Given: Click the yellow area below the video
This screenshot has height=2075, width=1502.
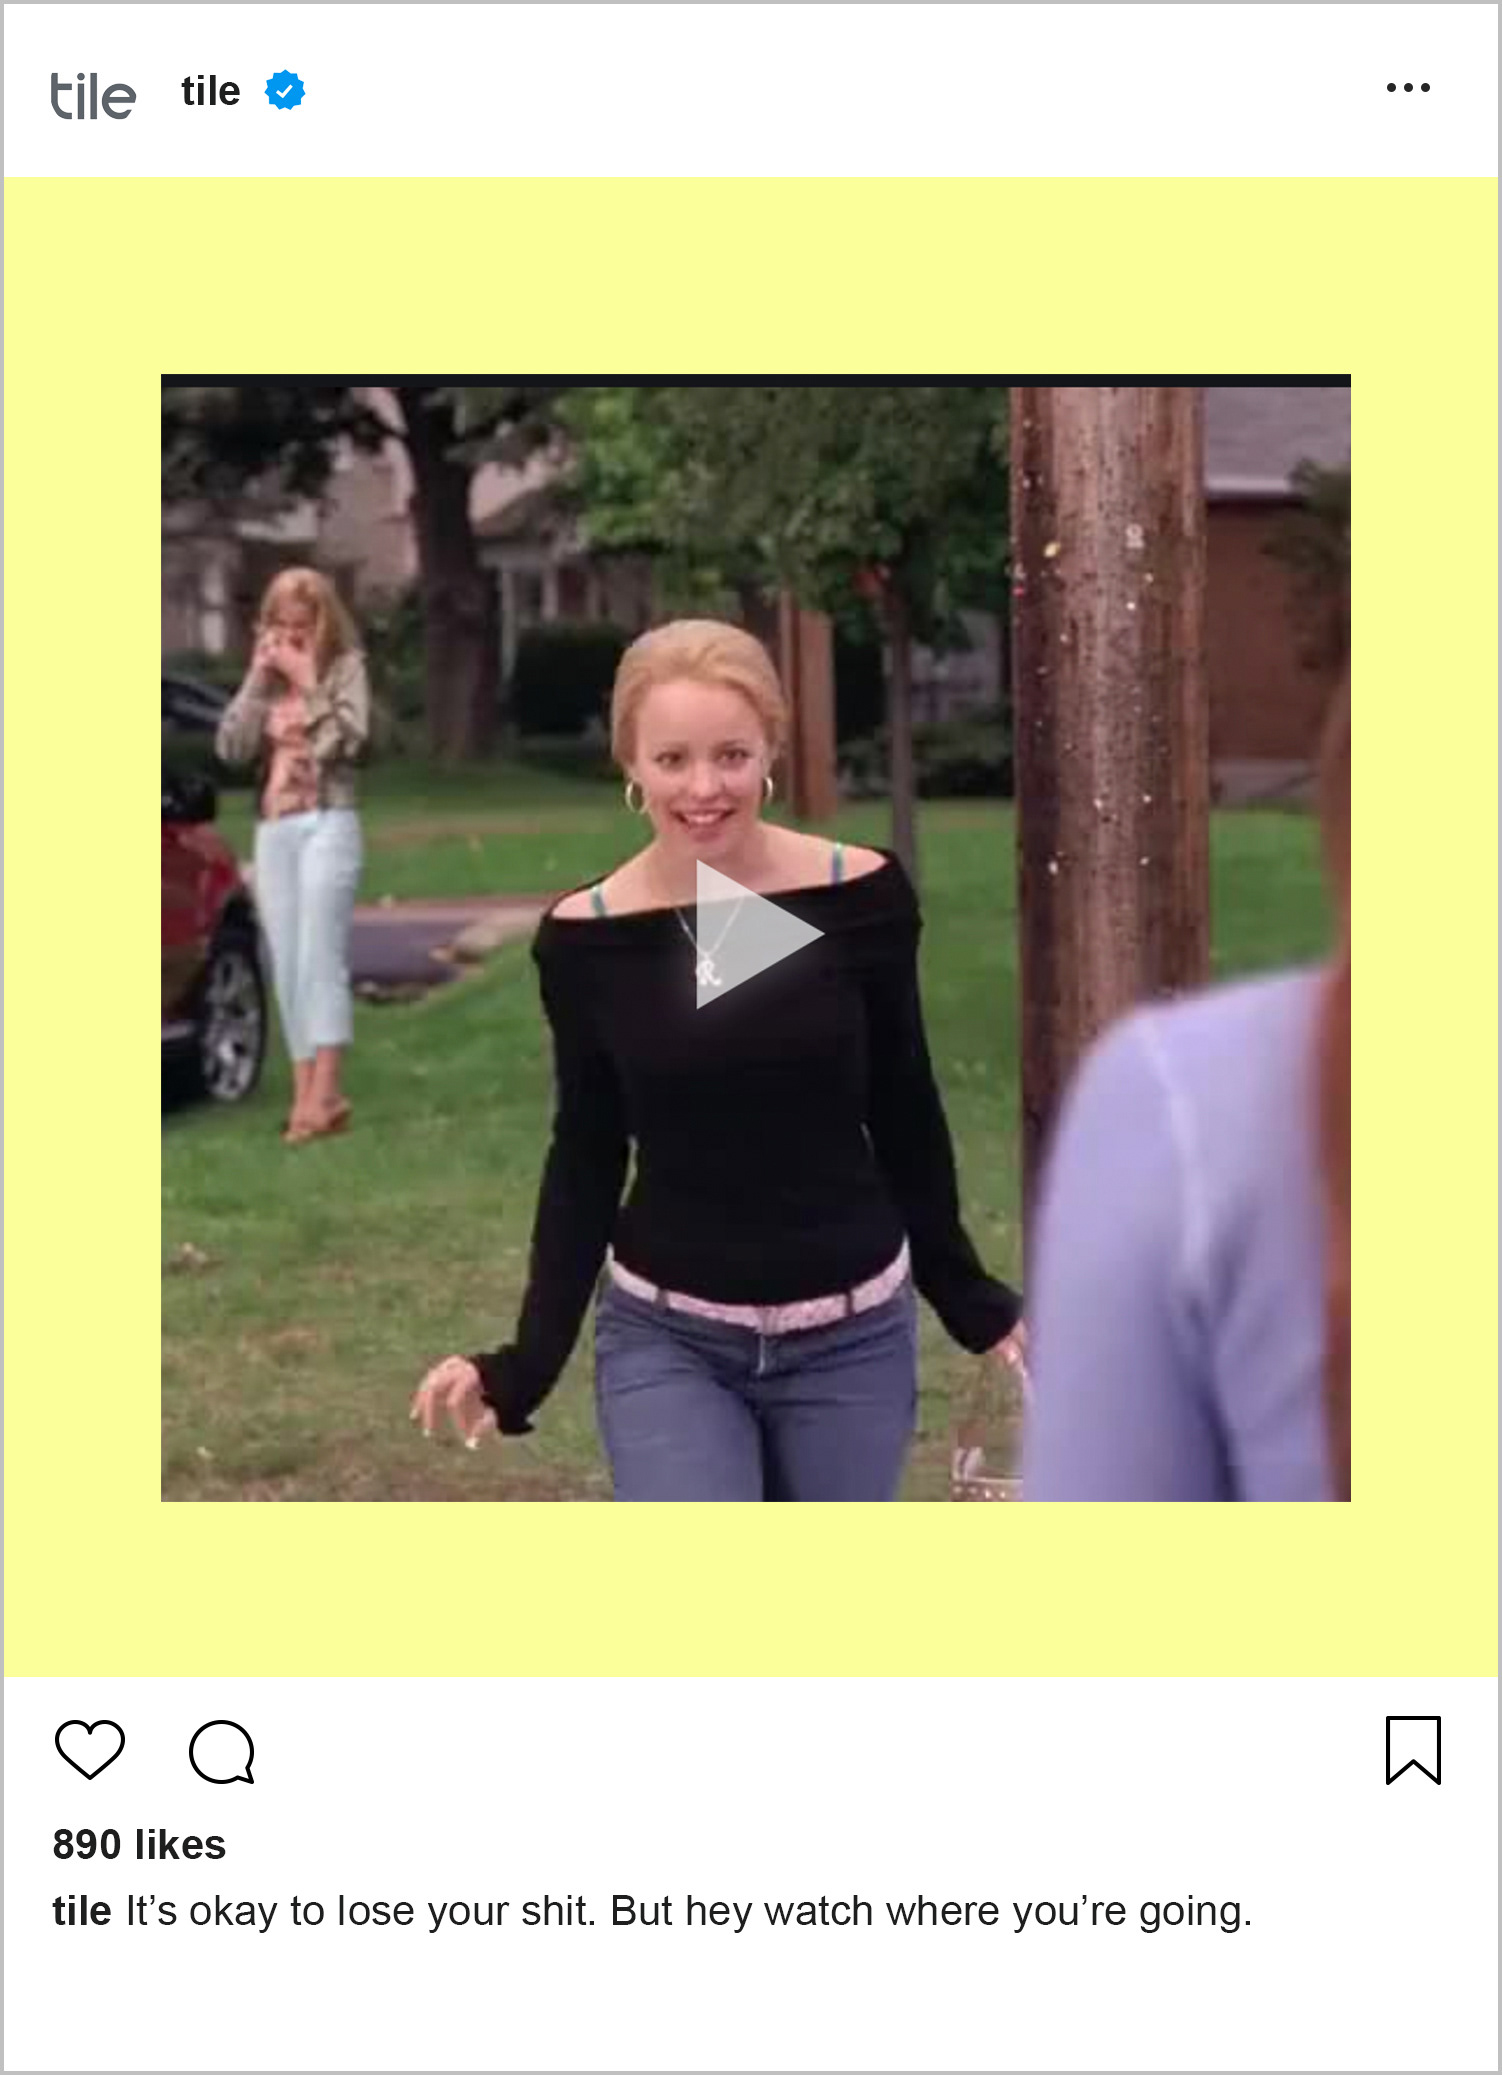Looking at the screenshot, I should click(750, 1588).
